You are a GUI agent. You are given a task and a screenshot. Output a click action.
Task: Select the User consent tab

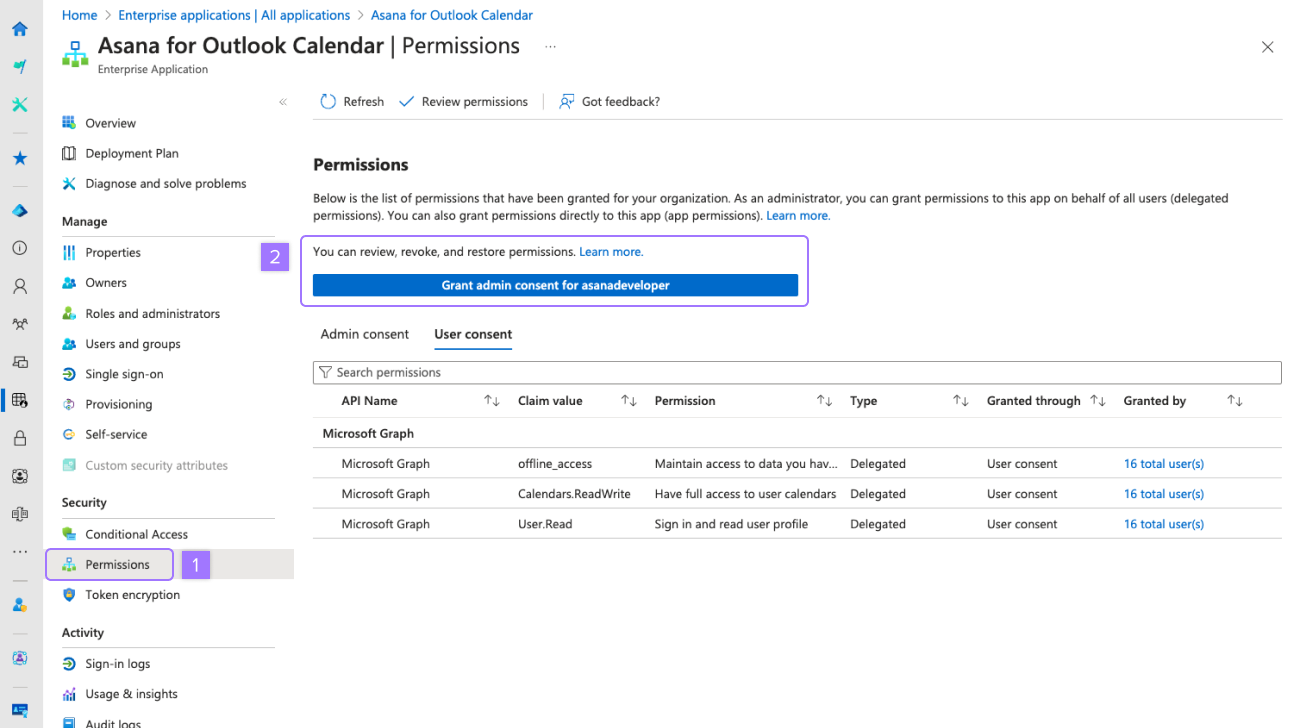click(x=473, y=334)
